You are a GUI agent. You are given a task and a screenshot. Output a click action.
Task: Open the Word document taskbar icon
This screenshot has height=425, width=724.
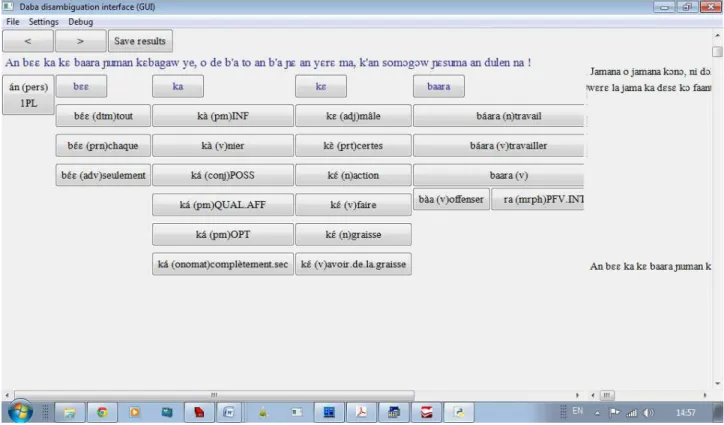click(x=229, y=412)
